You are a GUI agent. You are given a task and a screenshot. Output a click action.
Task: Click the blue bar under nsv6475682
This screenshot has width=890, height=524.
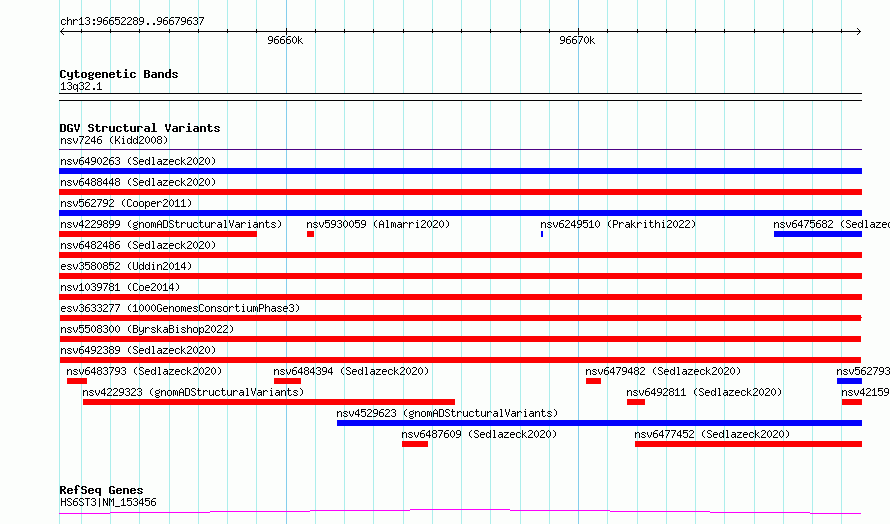coord(818,234)
